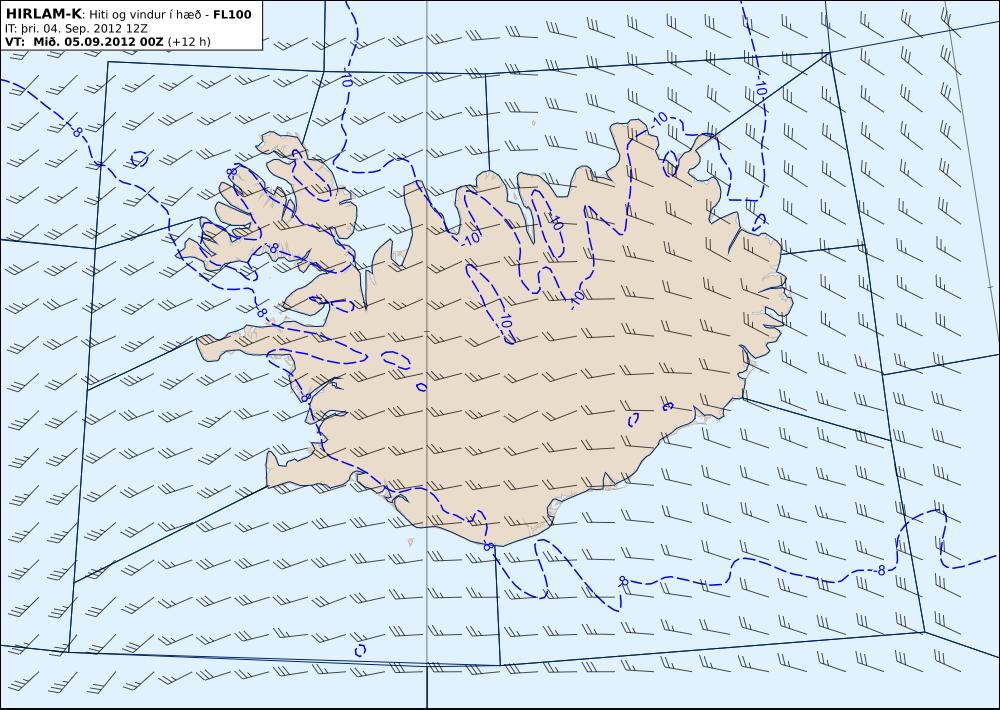Click the '(+12 h)' forecast offset text
The width and height of the screenshot is (1000, 710).
point(189,42)
